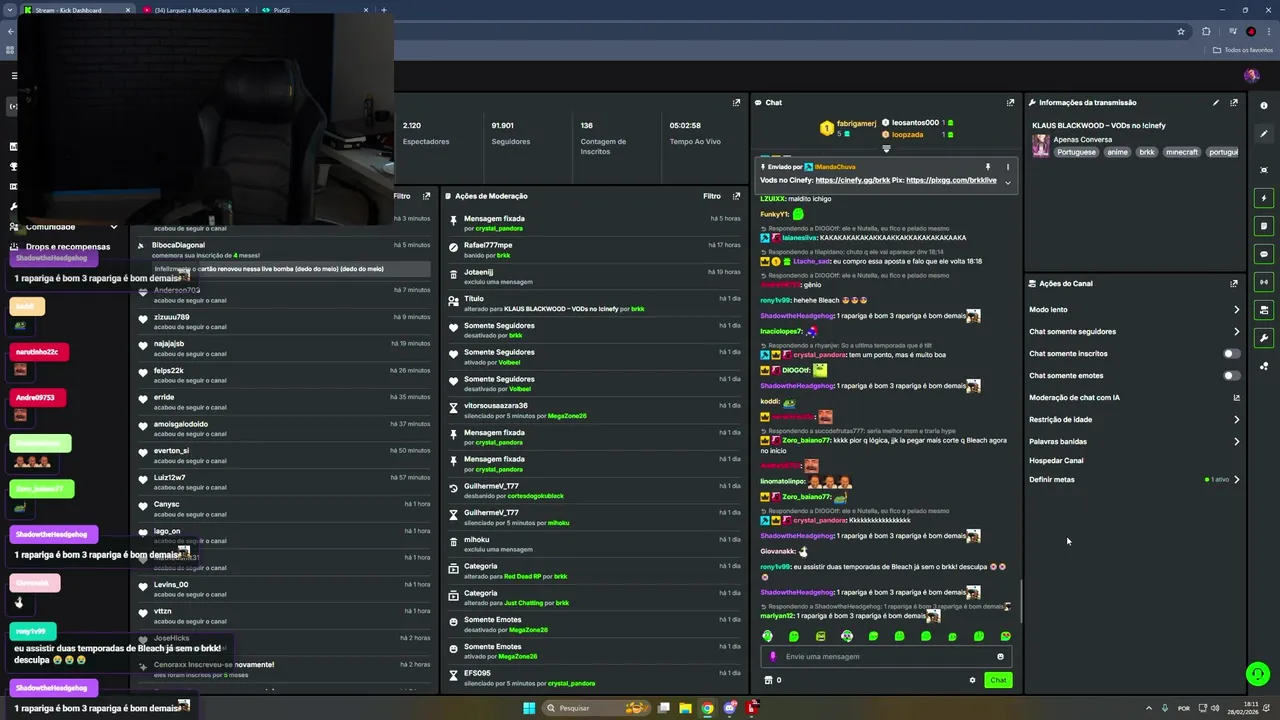Viewport: 1280px width, 720px height.
Task: Click the Windows taskbar search box
Action: point(597,708)
